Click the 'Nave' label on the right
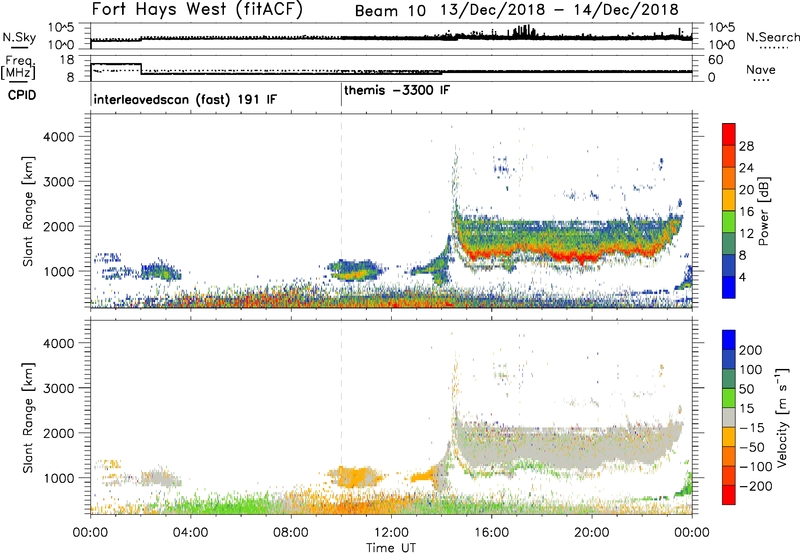Image resolution: width=800 pixels, height=554 pixels. [761, 69]
